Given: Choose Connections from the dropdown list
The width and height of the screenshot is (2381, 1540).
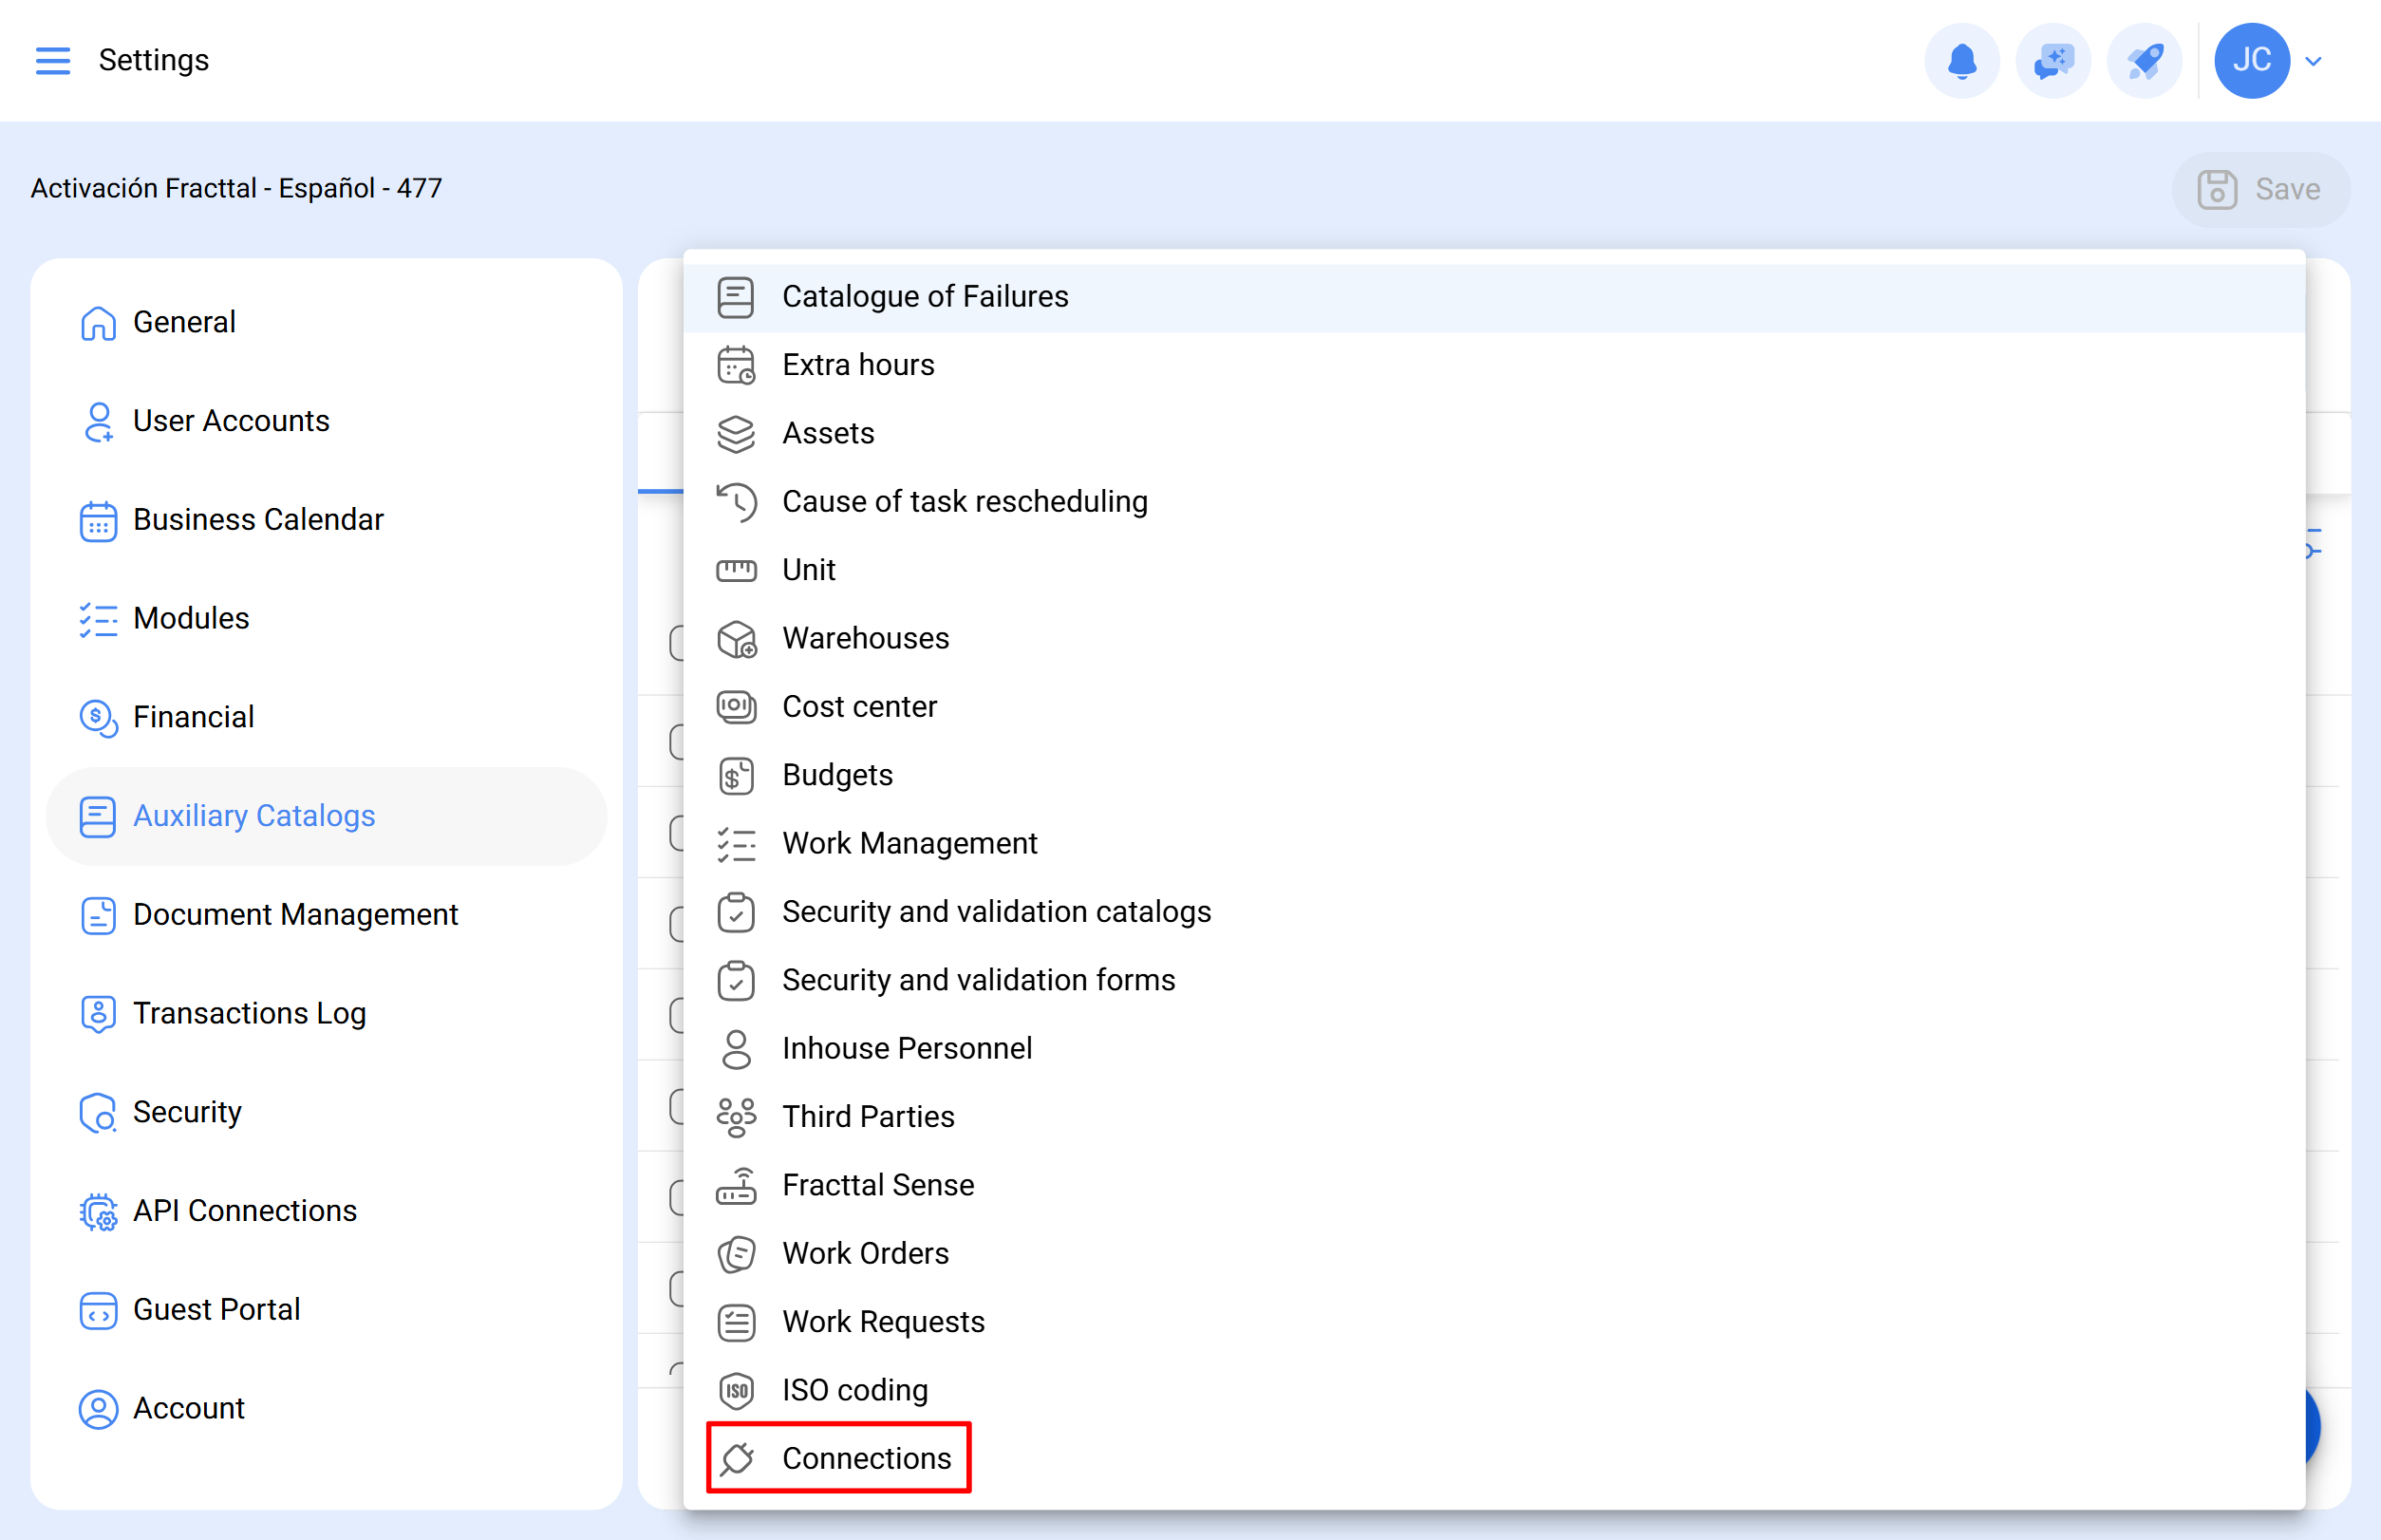Looking at the screenshot, I should pyautogui.click(x=865, y=1458).
